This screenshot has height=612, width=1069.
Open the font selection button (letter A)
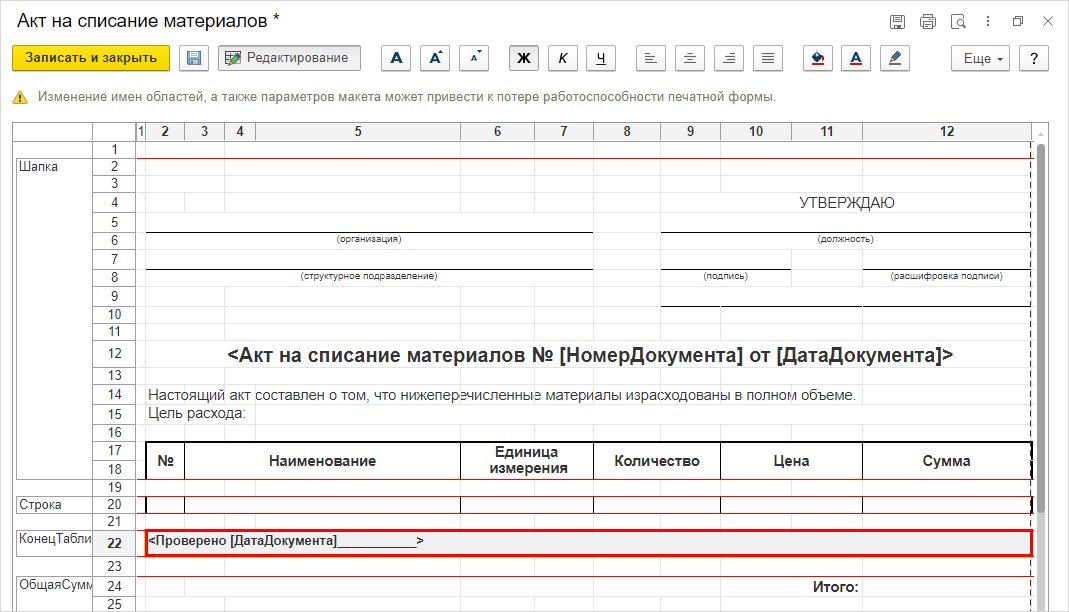[396, 58]
